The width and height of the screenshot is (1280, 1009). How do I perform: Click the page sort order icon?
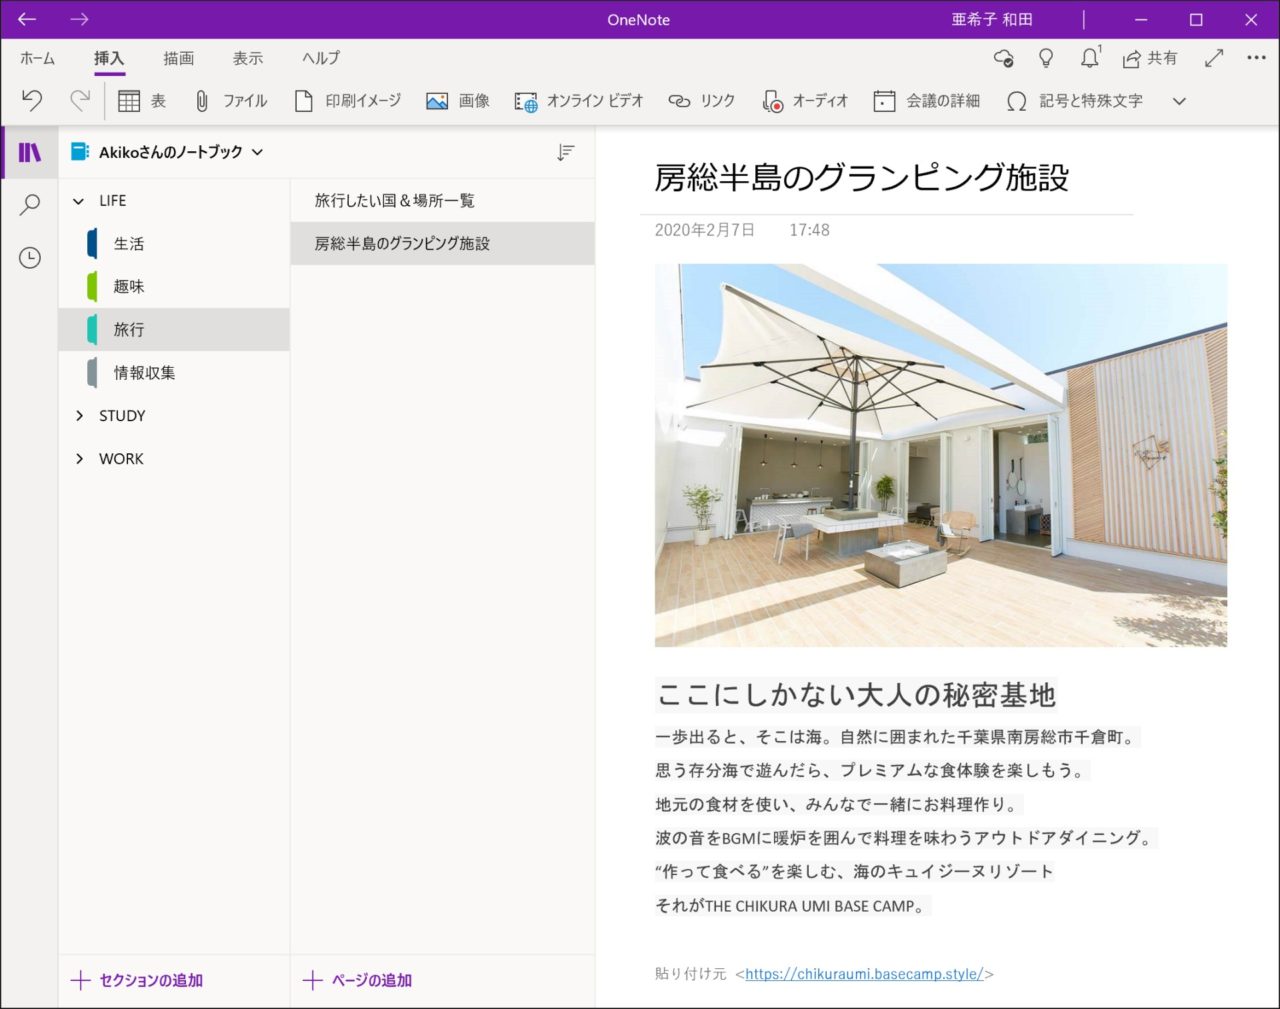566,152
